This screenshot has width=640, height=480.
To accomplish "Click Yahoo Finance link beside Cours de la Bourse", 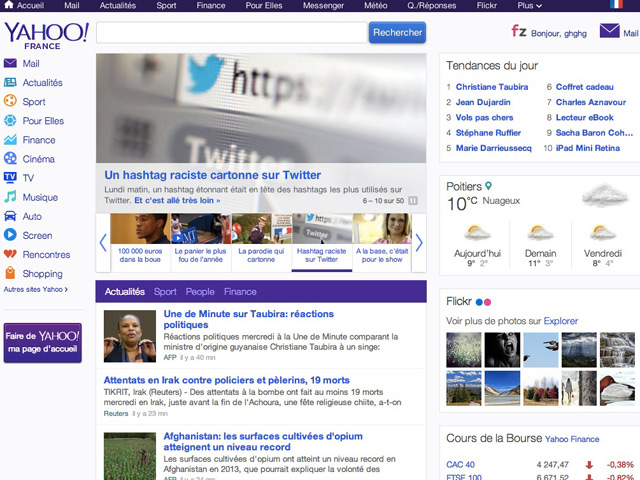I will tap(572, 439).
